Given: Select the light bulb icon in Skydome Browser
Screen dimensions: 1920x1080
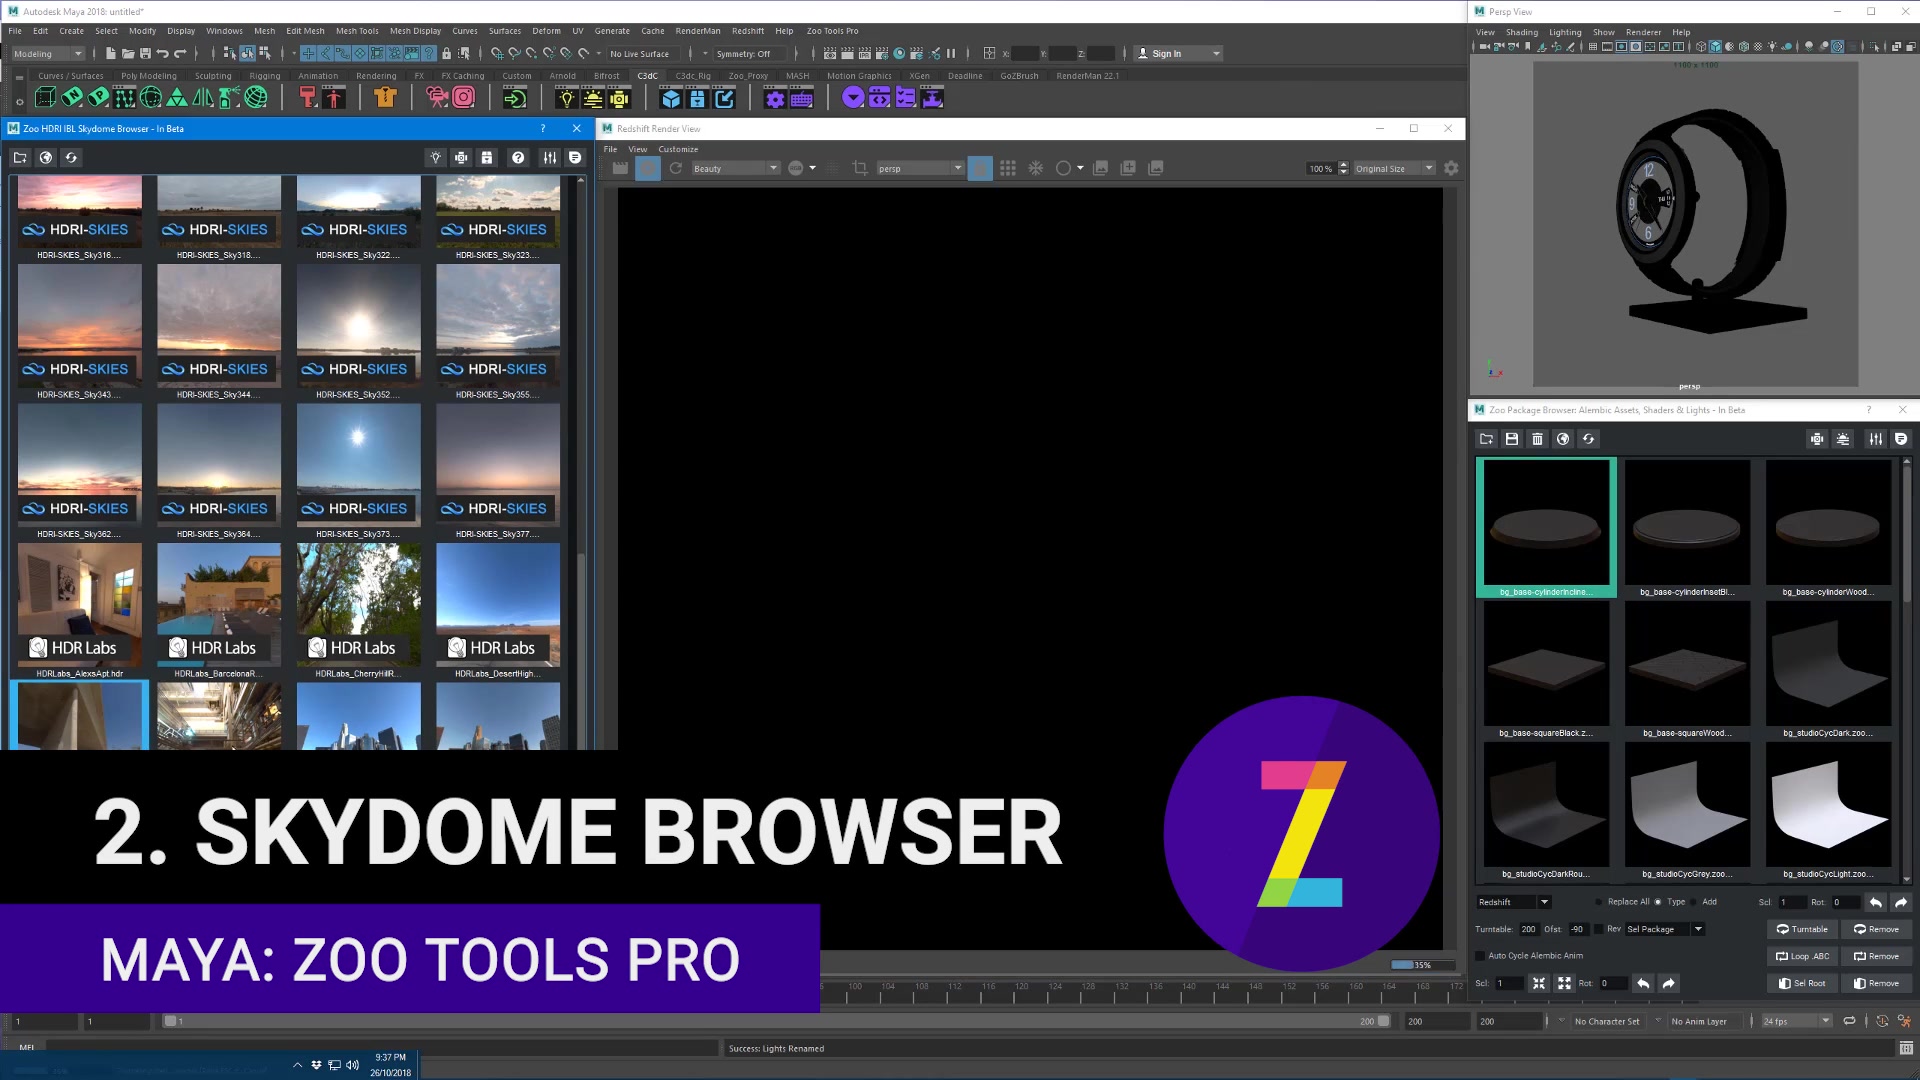Looking at the screenshot, I should pyautogui.click(x=435, y=157).
